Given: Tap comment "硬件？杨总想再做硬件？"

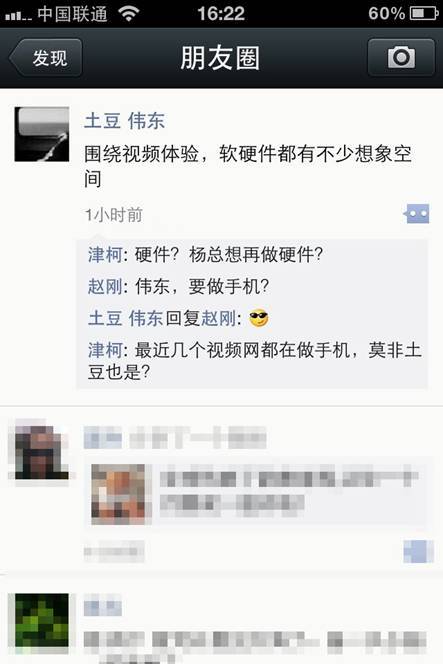Looking at the screenshot, I should [229, 255].
